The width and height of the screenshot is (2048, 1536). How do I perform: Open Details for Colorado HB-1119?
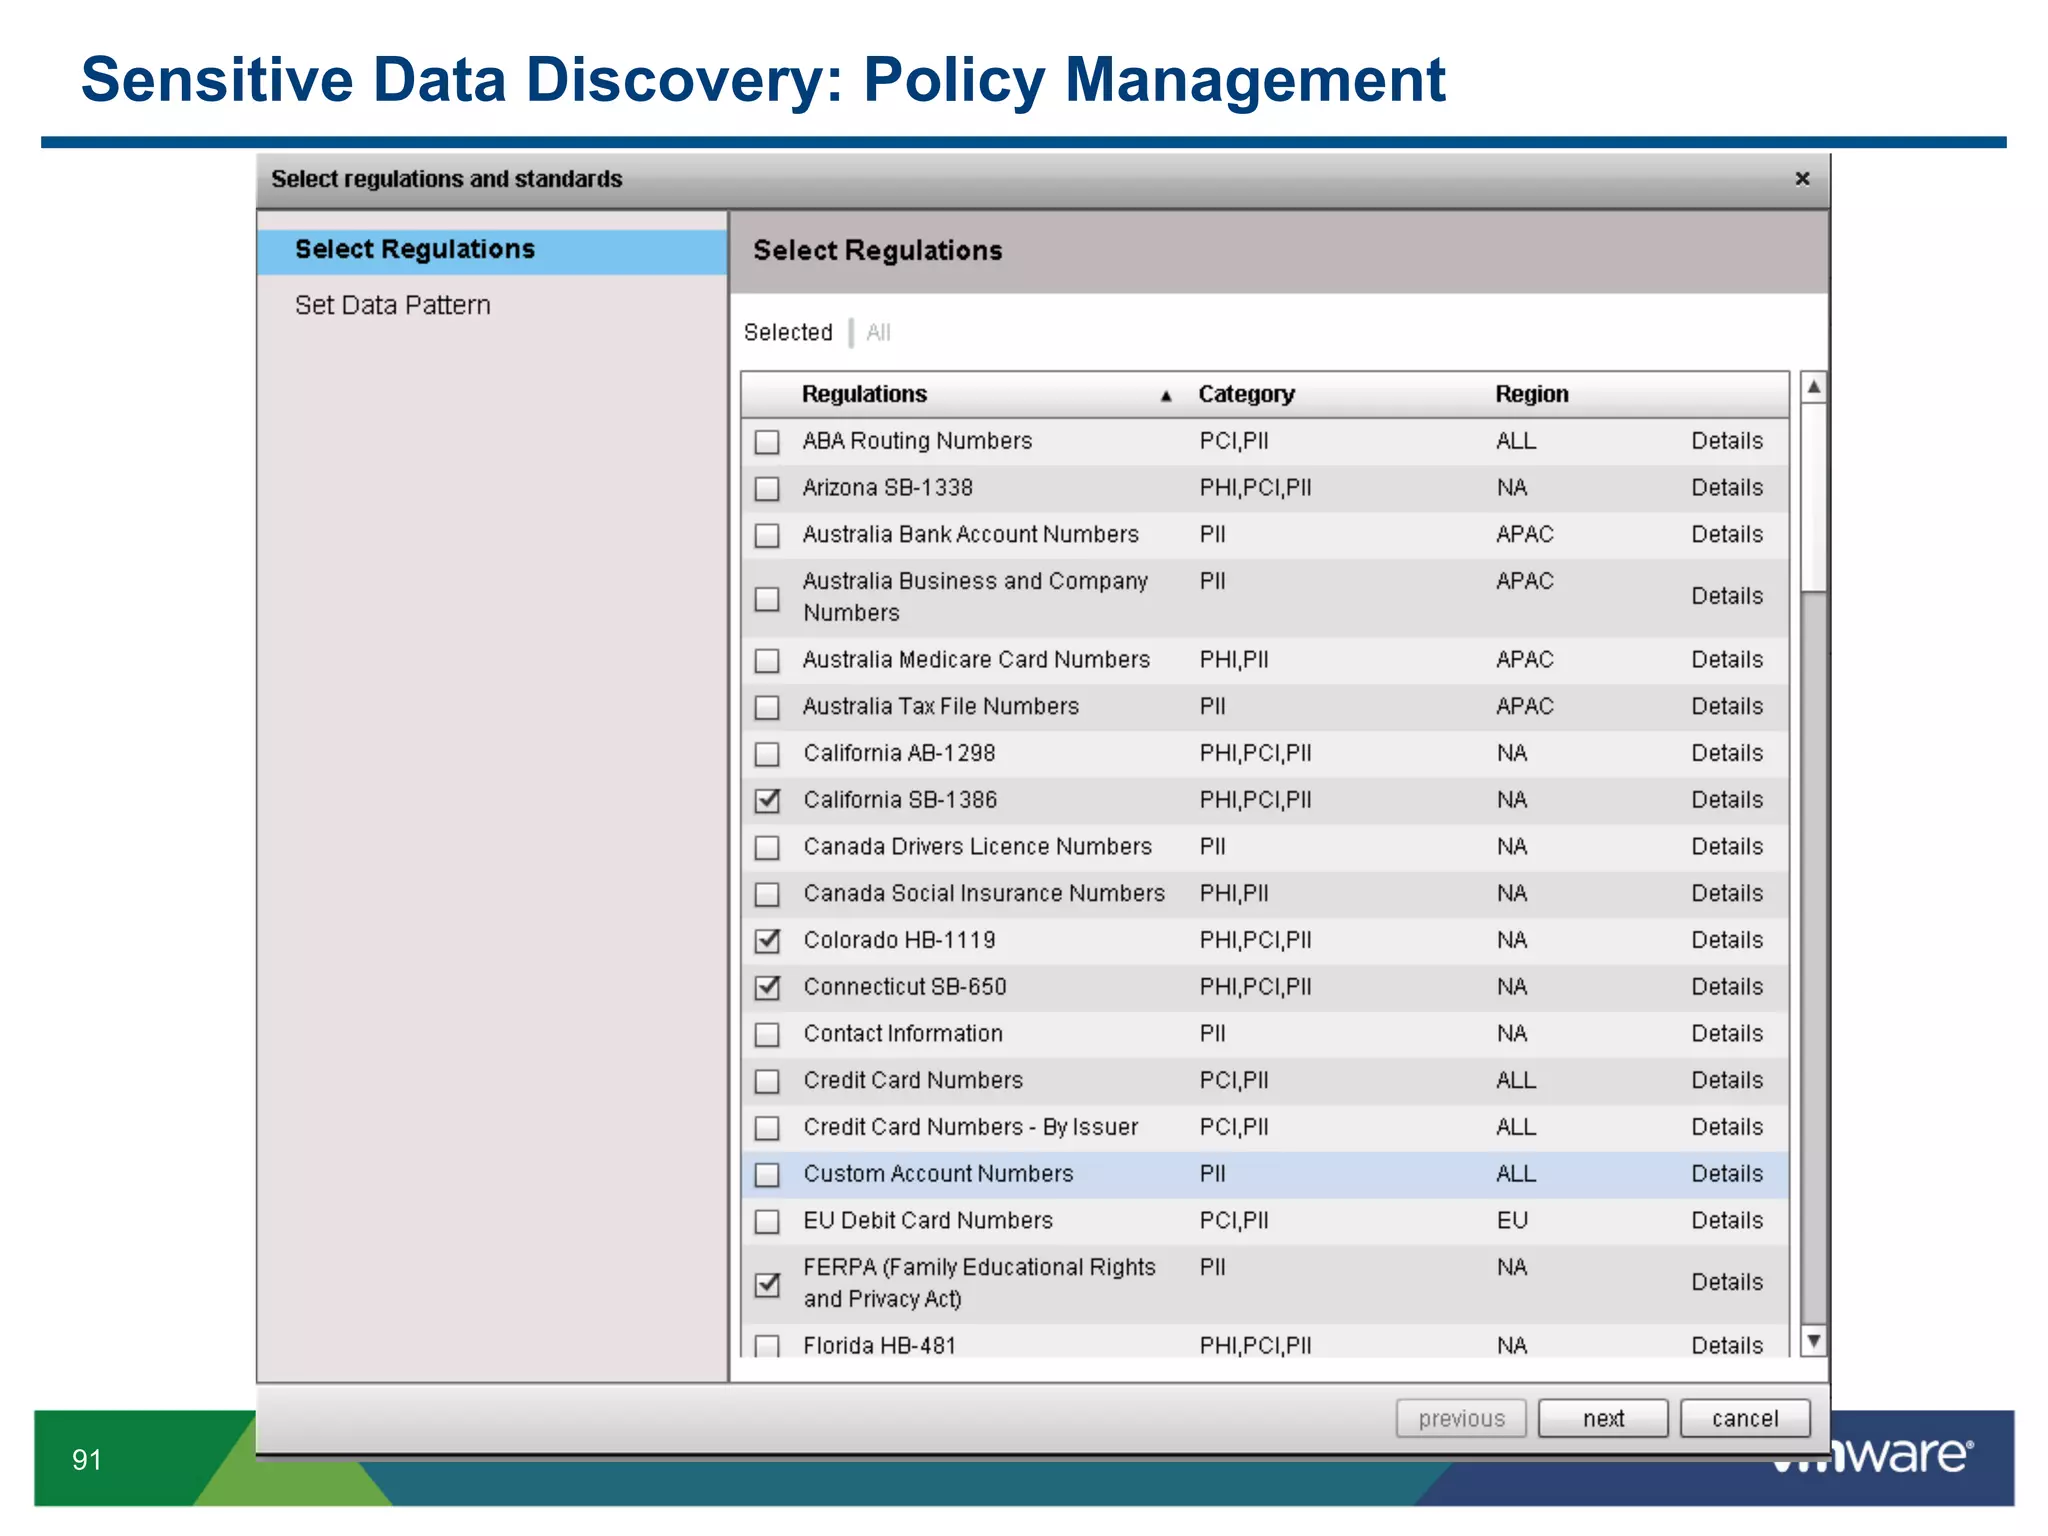coord(1727,940)
